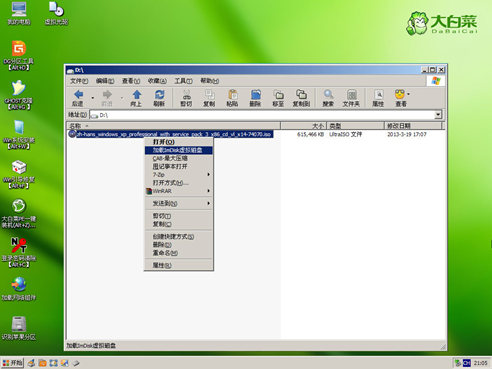Image resolution: width=492 pixels, height=369 pixels.
Task: Open the Tools menu in menu bar
Action: 184,81
